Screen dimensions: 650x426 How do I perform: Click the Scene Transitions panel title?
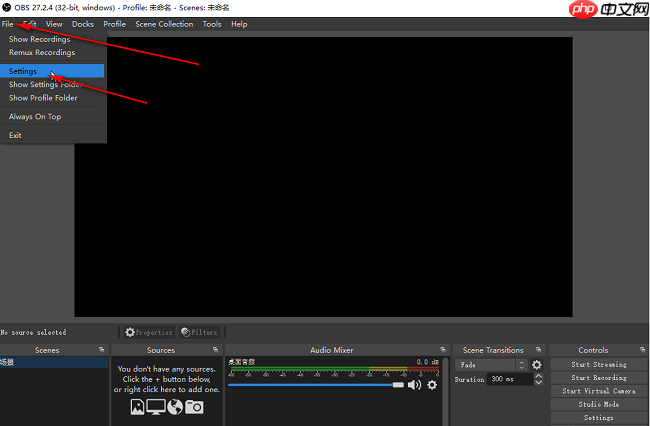493,350
